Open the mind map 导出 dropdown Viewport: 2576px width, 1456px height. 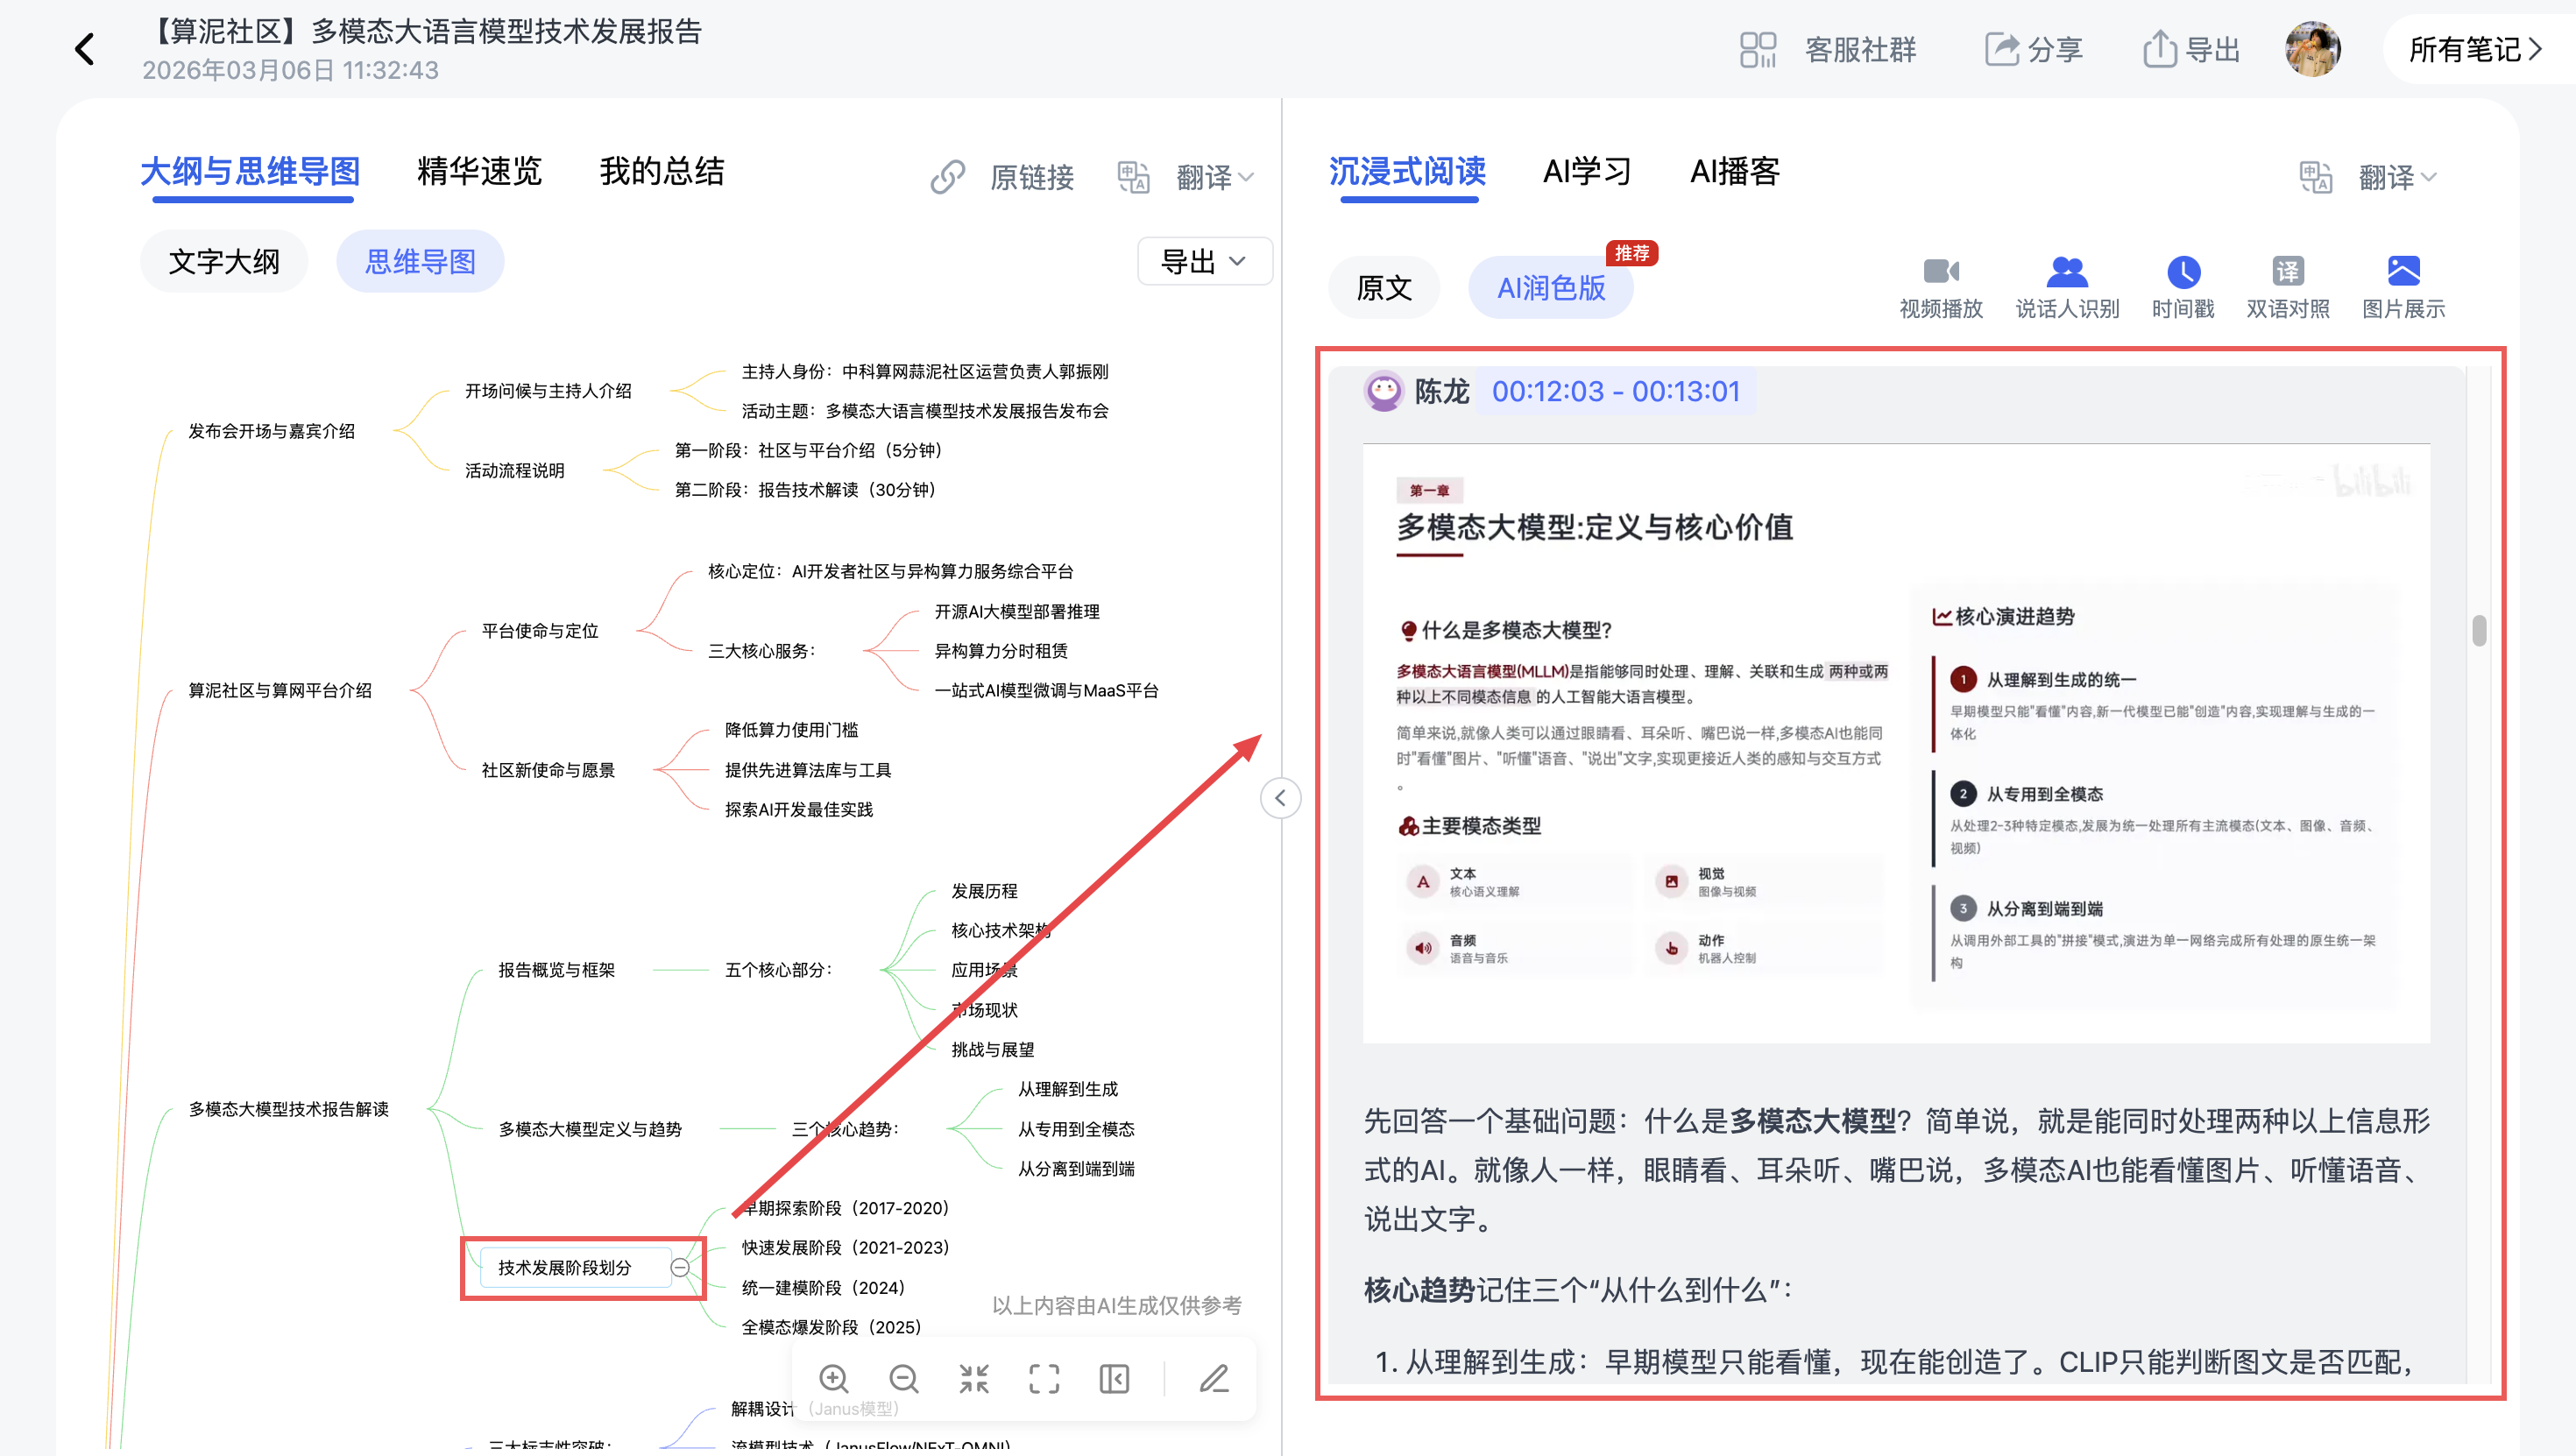pos(1204,261)
